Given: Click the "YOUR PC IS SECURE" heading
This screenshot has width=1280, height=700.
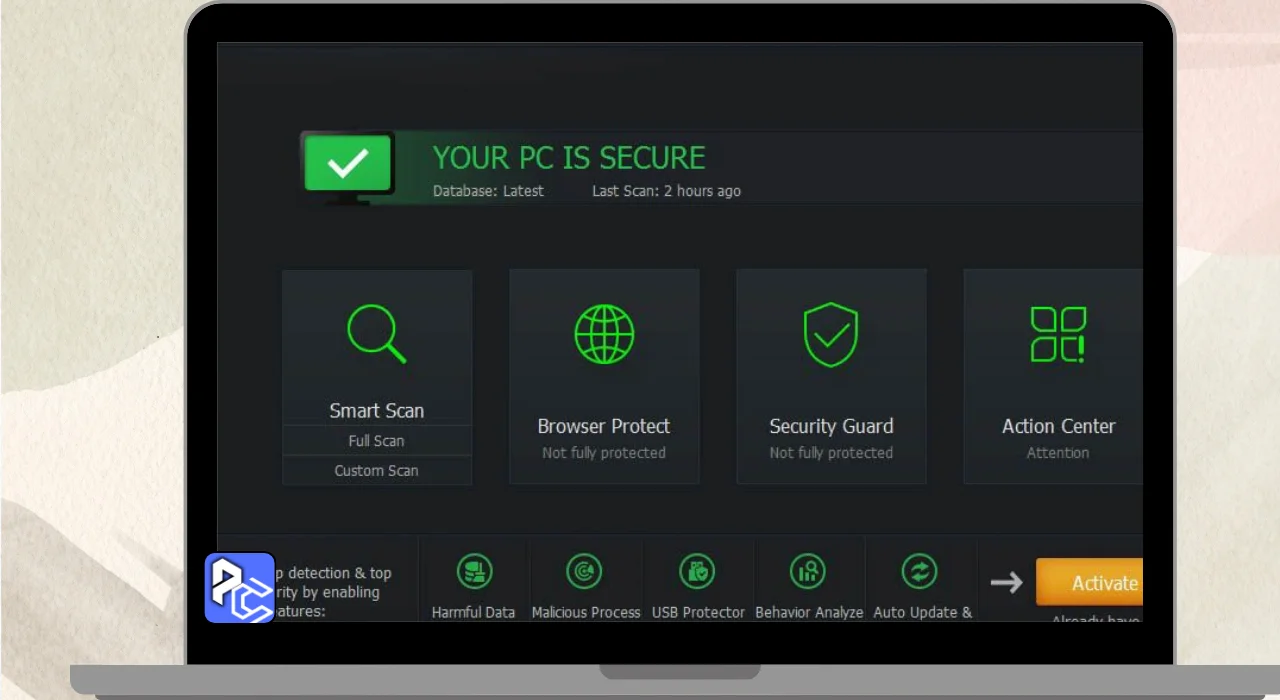Looking at the screenshot, I should point(569,158).
